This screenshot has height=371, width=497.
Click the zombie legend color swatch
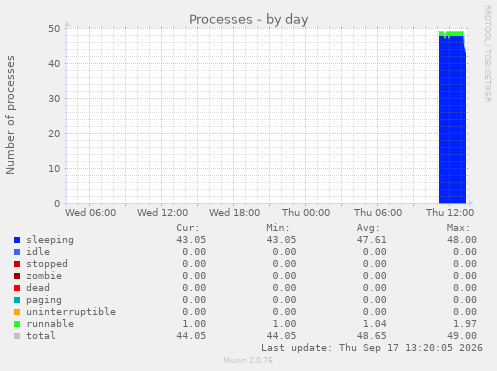click(x=17, y=276)
